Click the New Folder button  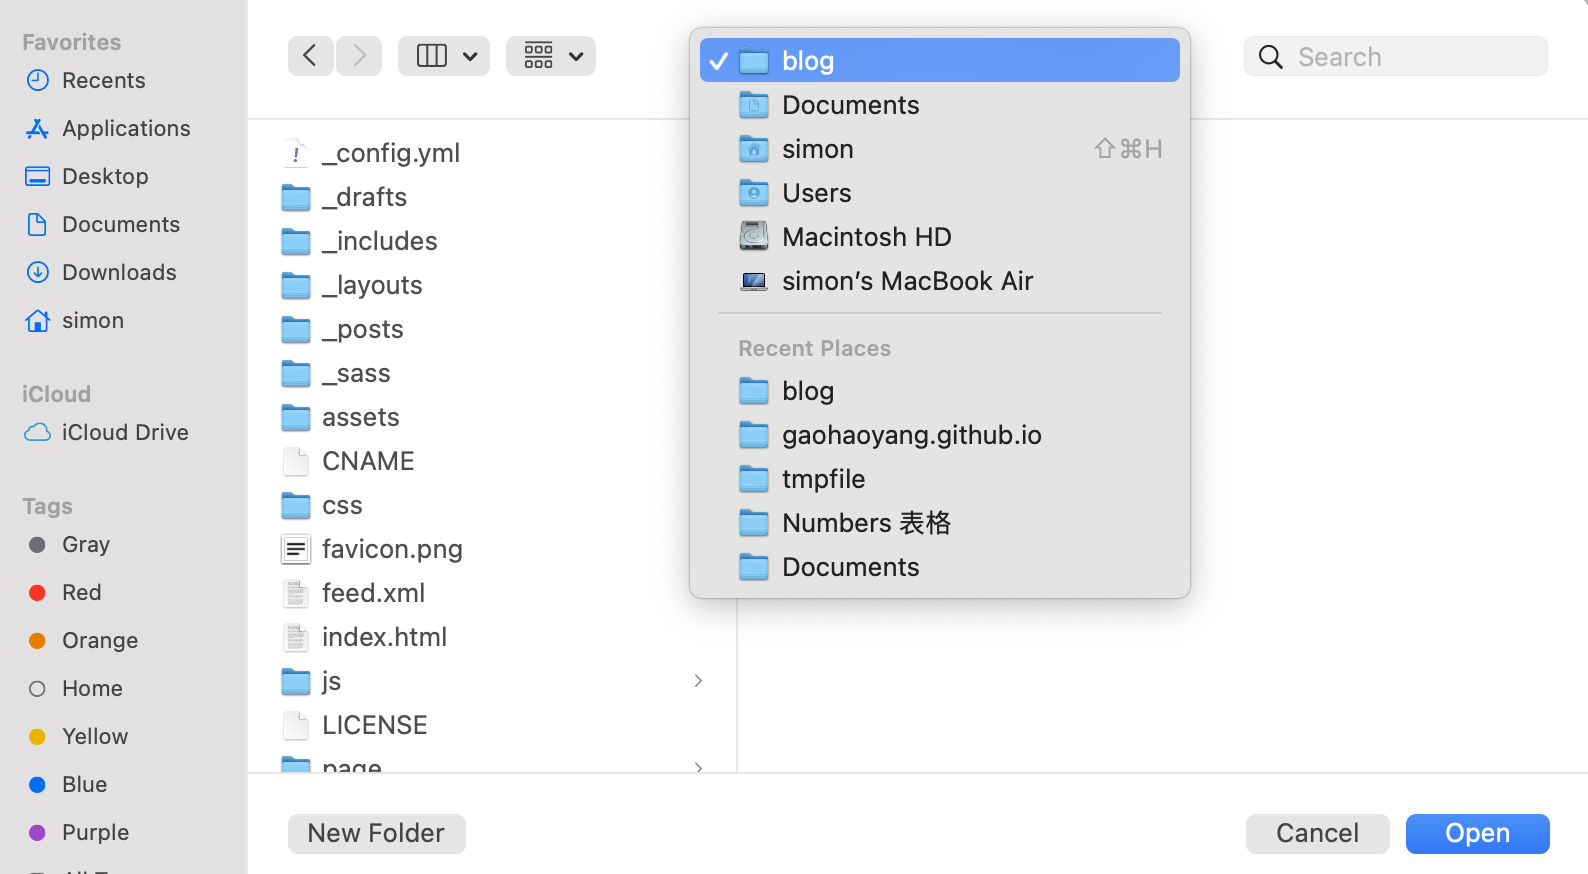click(376, 833)
